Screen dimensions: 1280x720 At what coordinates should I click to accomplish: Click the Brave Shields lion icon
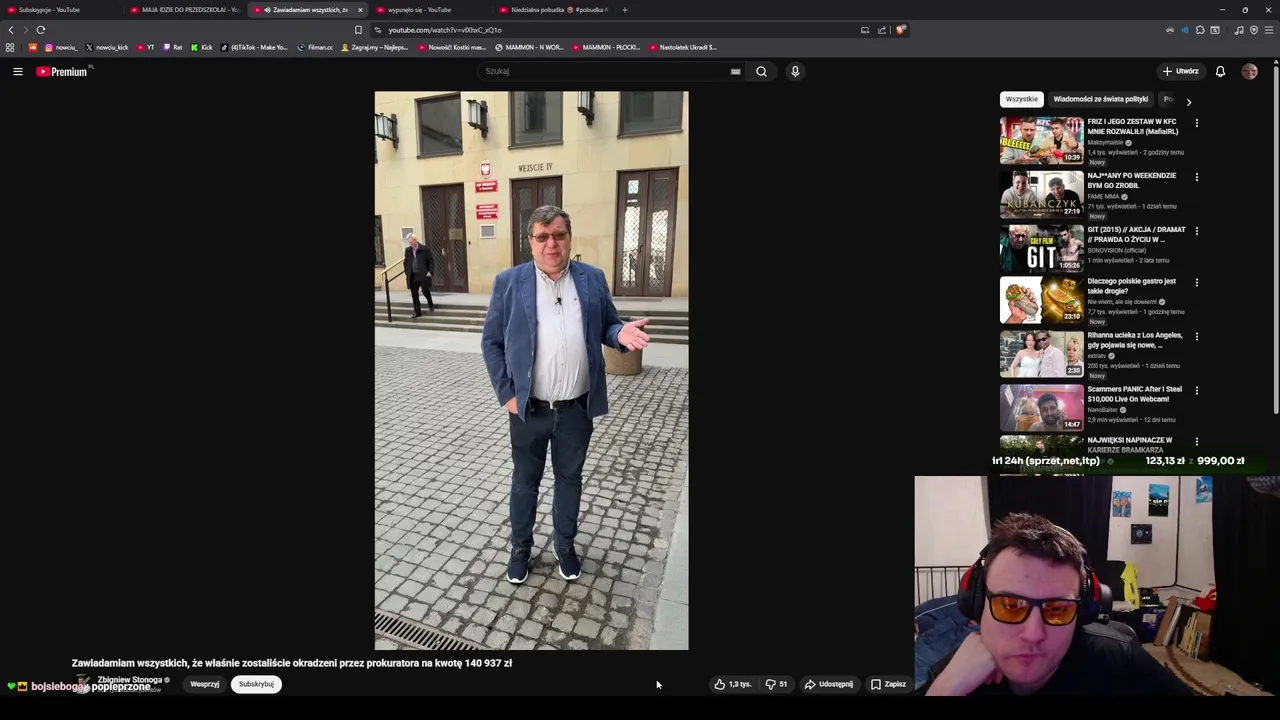(x=900, y=30)
